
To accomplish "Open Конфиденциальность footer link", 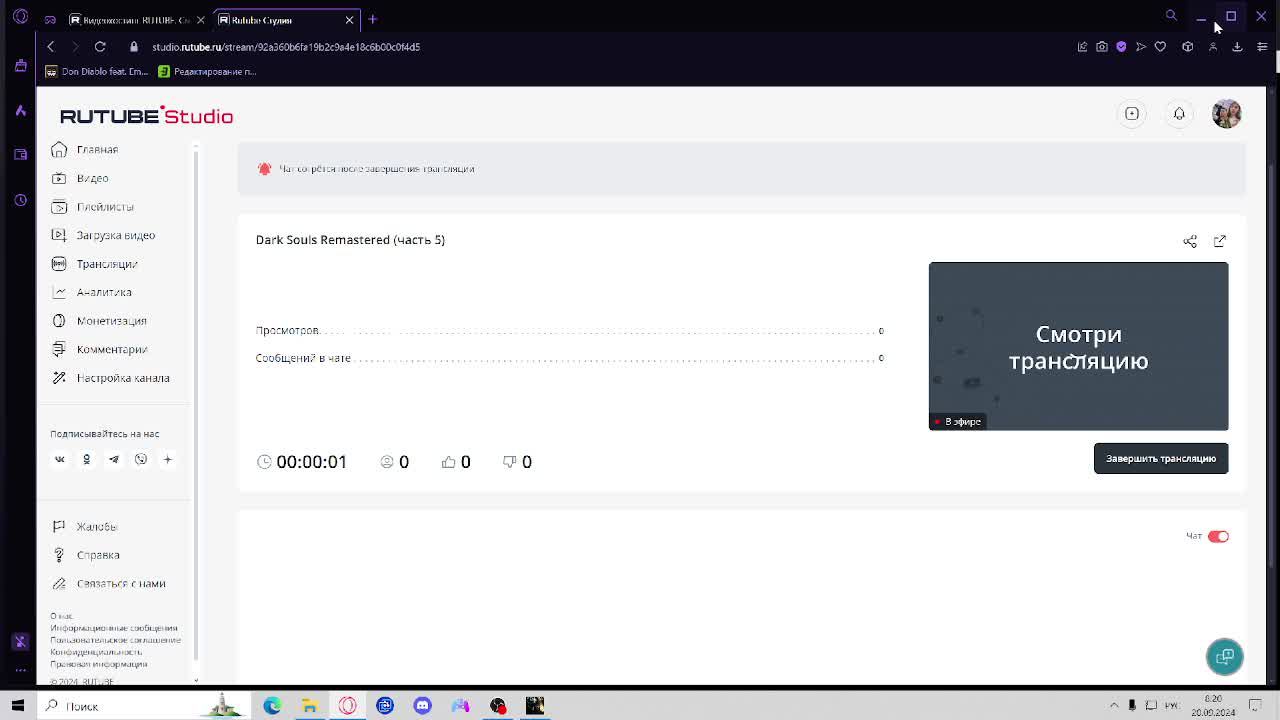I will click(x=96, y=652).
